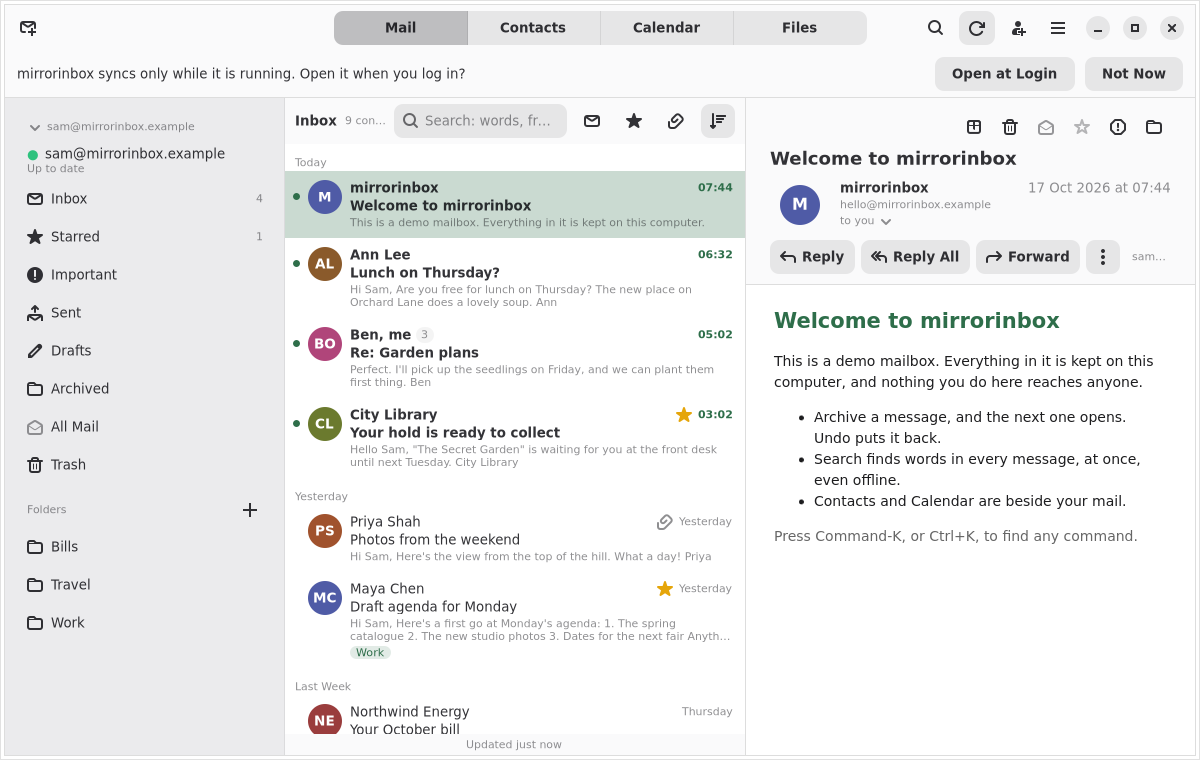
Task: Open the Work folder
Action: (x=145, y=623)
